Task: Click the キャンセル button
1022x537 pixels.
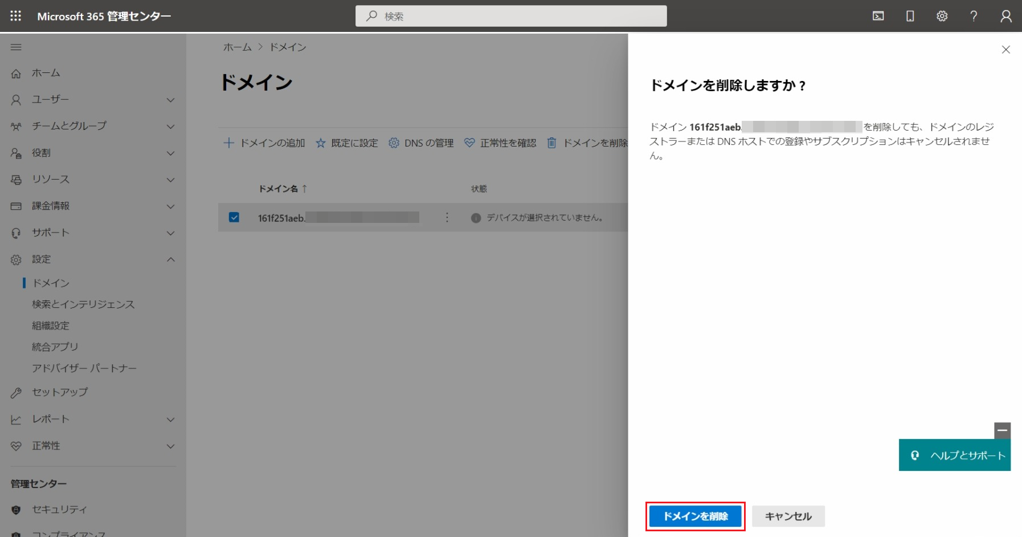Action: 788,516
